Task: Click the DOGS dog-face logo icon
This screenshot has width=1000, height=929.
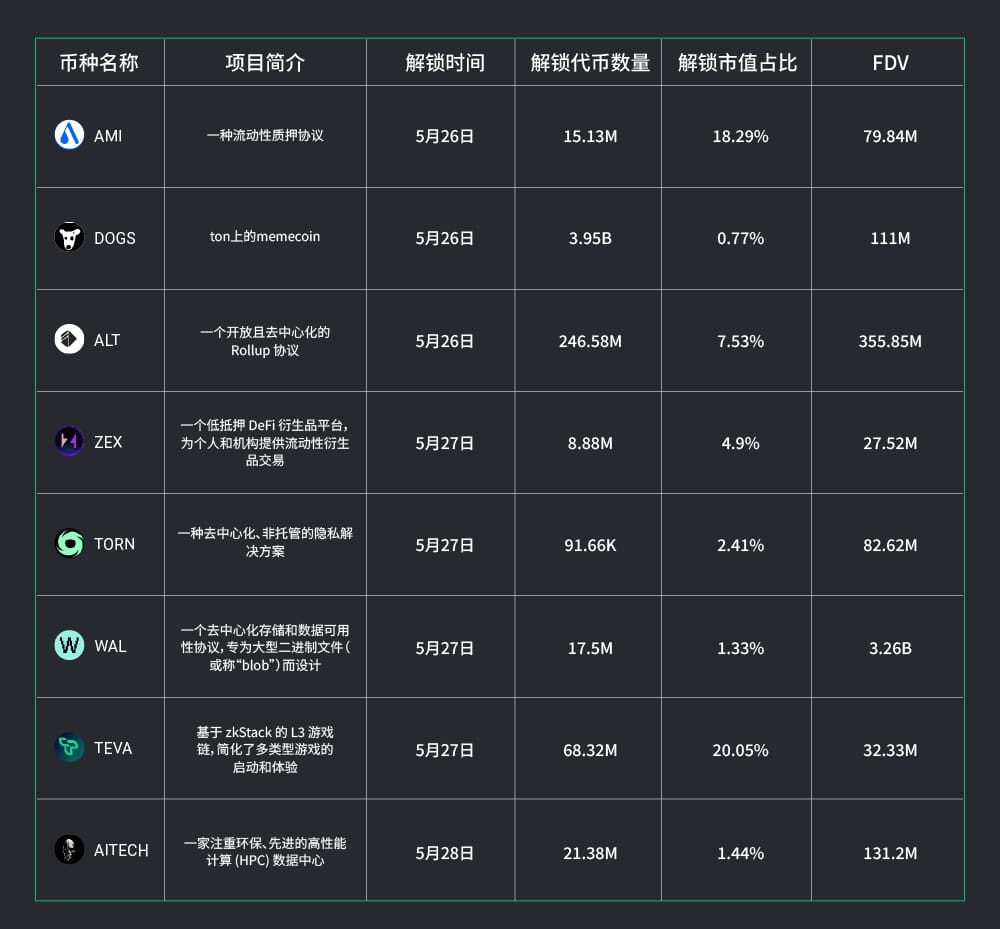Action: (69, 238)
